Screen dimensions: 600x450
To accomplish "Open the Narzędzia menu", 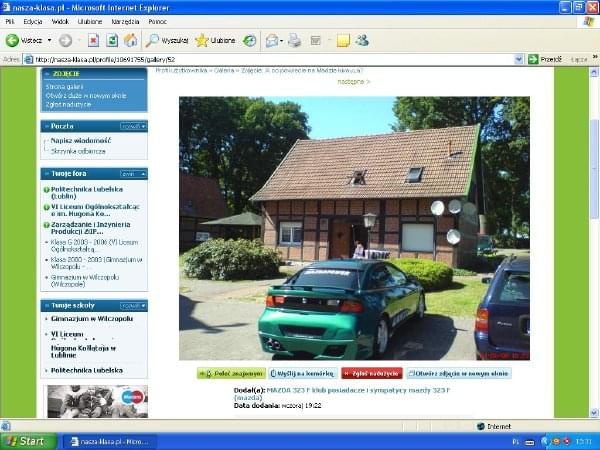I will pyautogui.click(x=126, y=20).
